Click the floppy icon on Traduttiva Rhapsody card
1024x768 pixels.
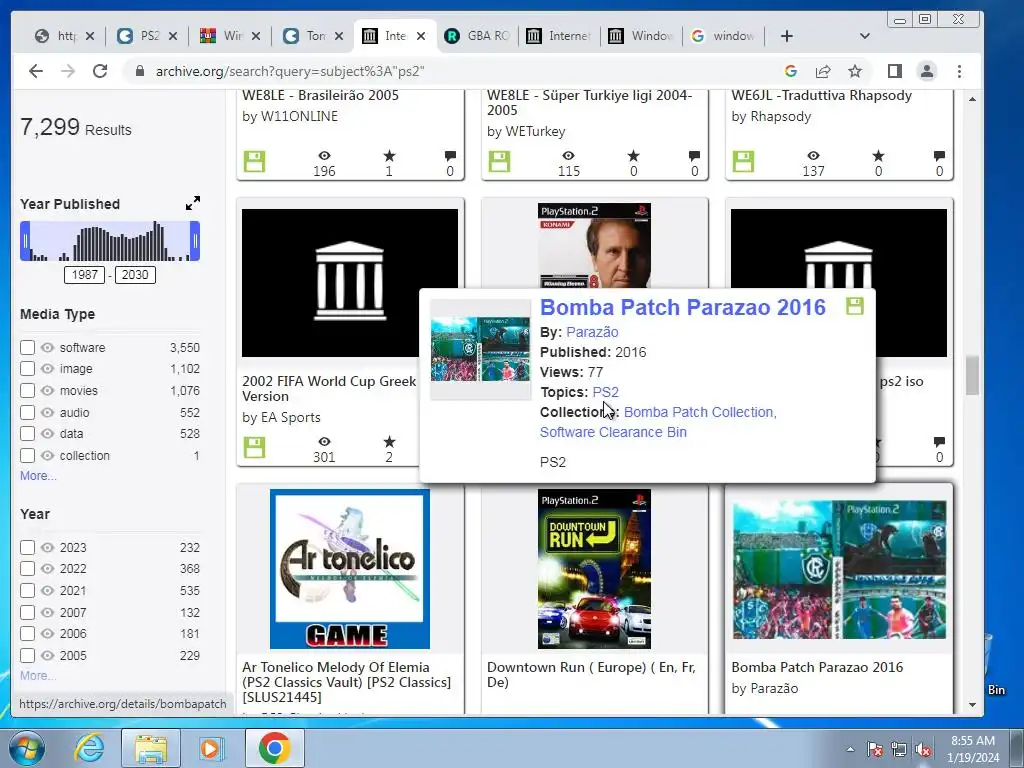coord(743,161)
